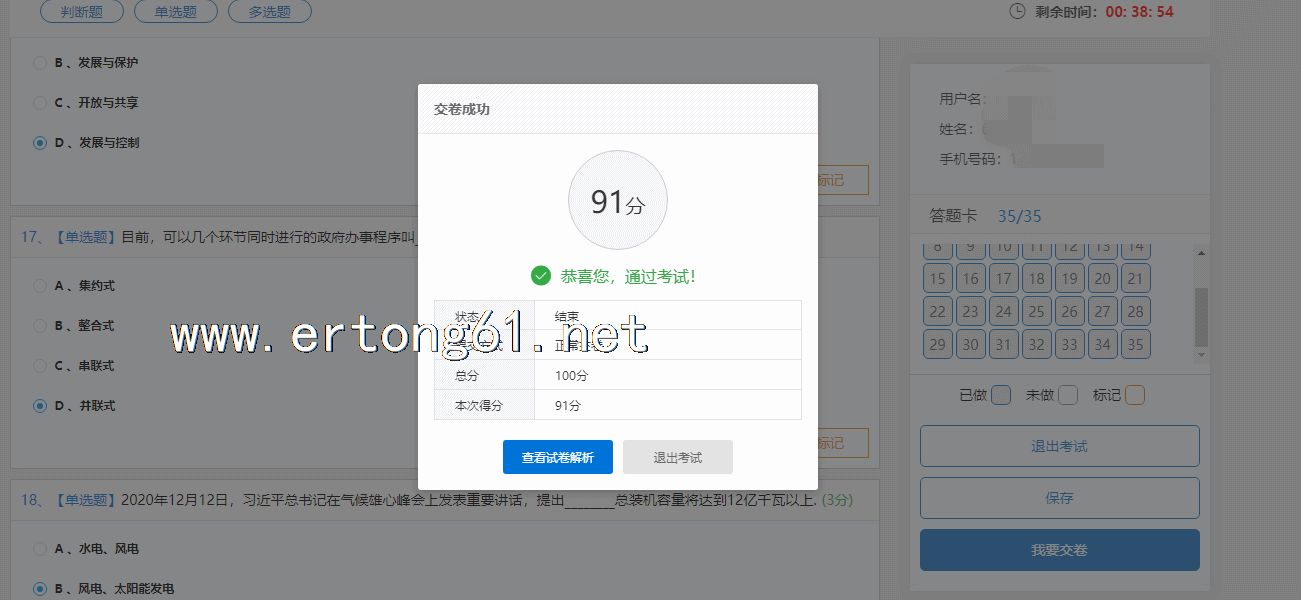Select option A 水电、风电 for question 18
1301x600 pixels.
tap(40, 549)
